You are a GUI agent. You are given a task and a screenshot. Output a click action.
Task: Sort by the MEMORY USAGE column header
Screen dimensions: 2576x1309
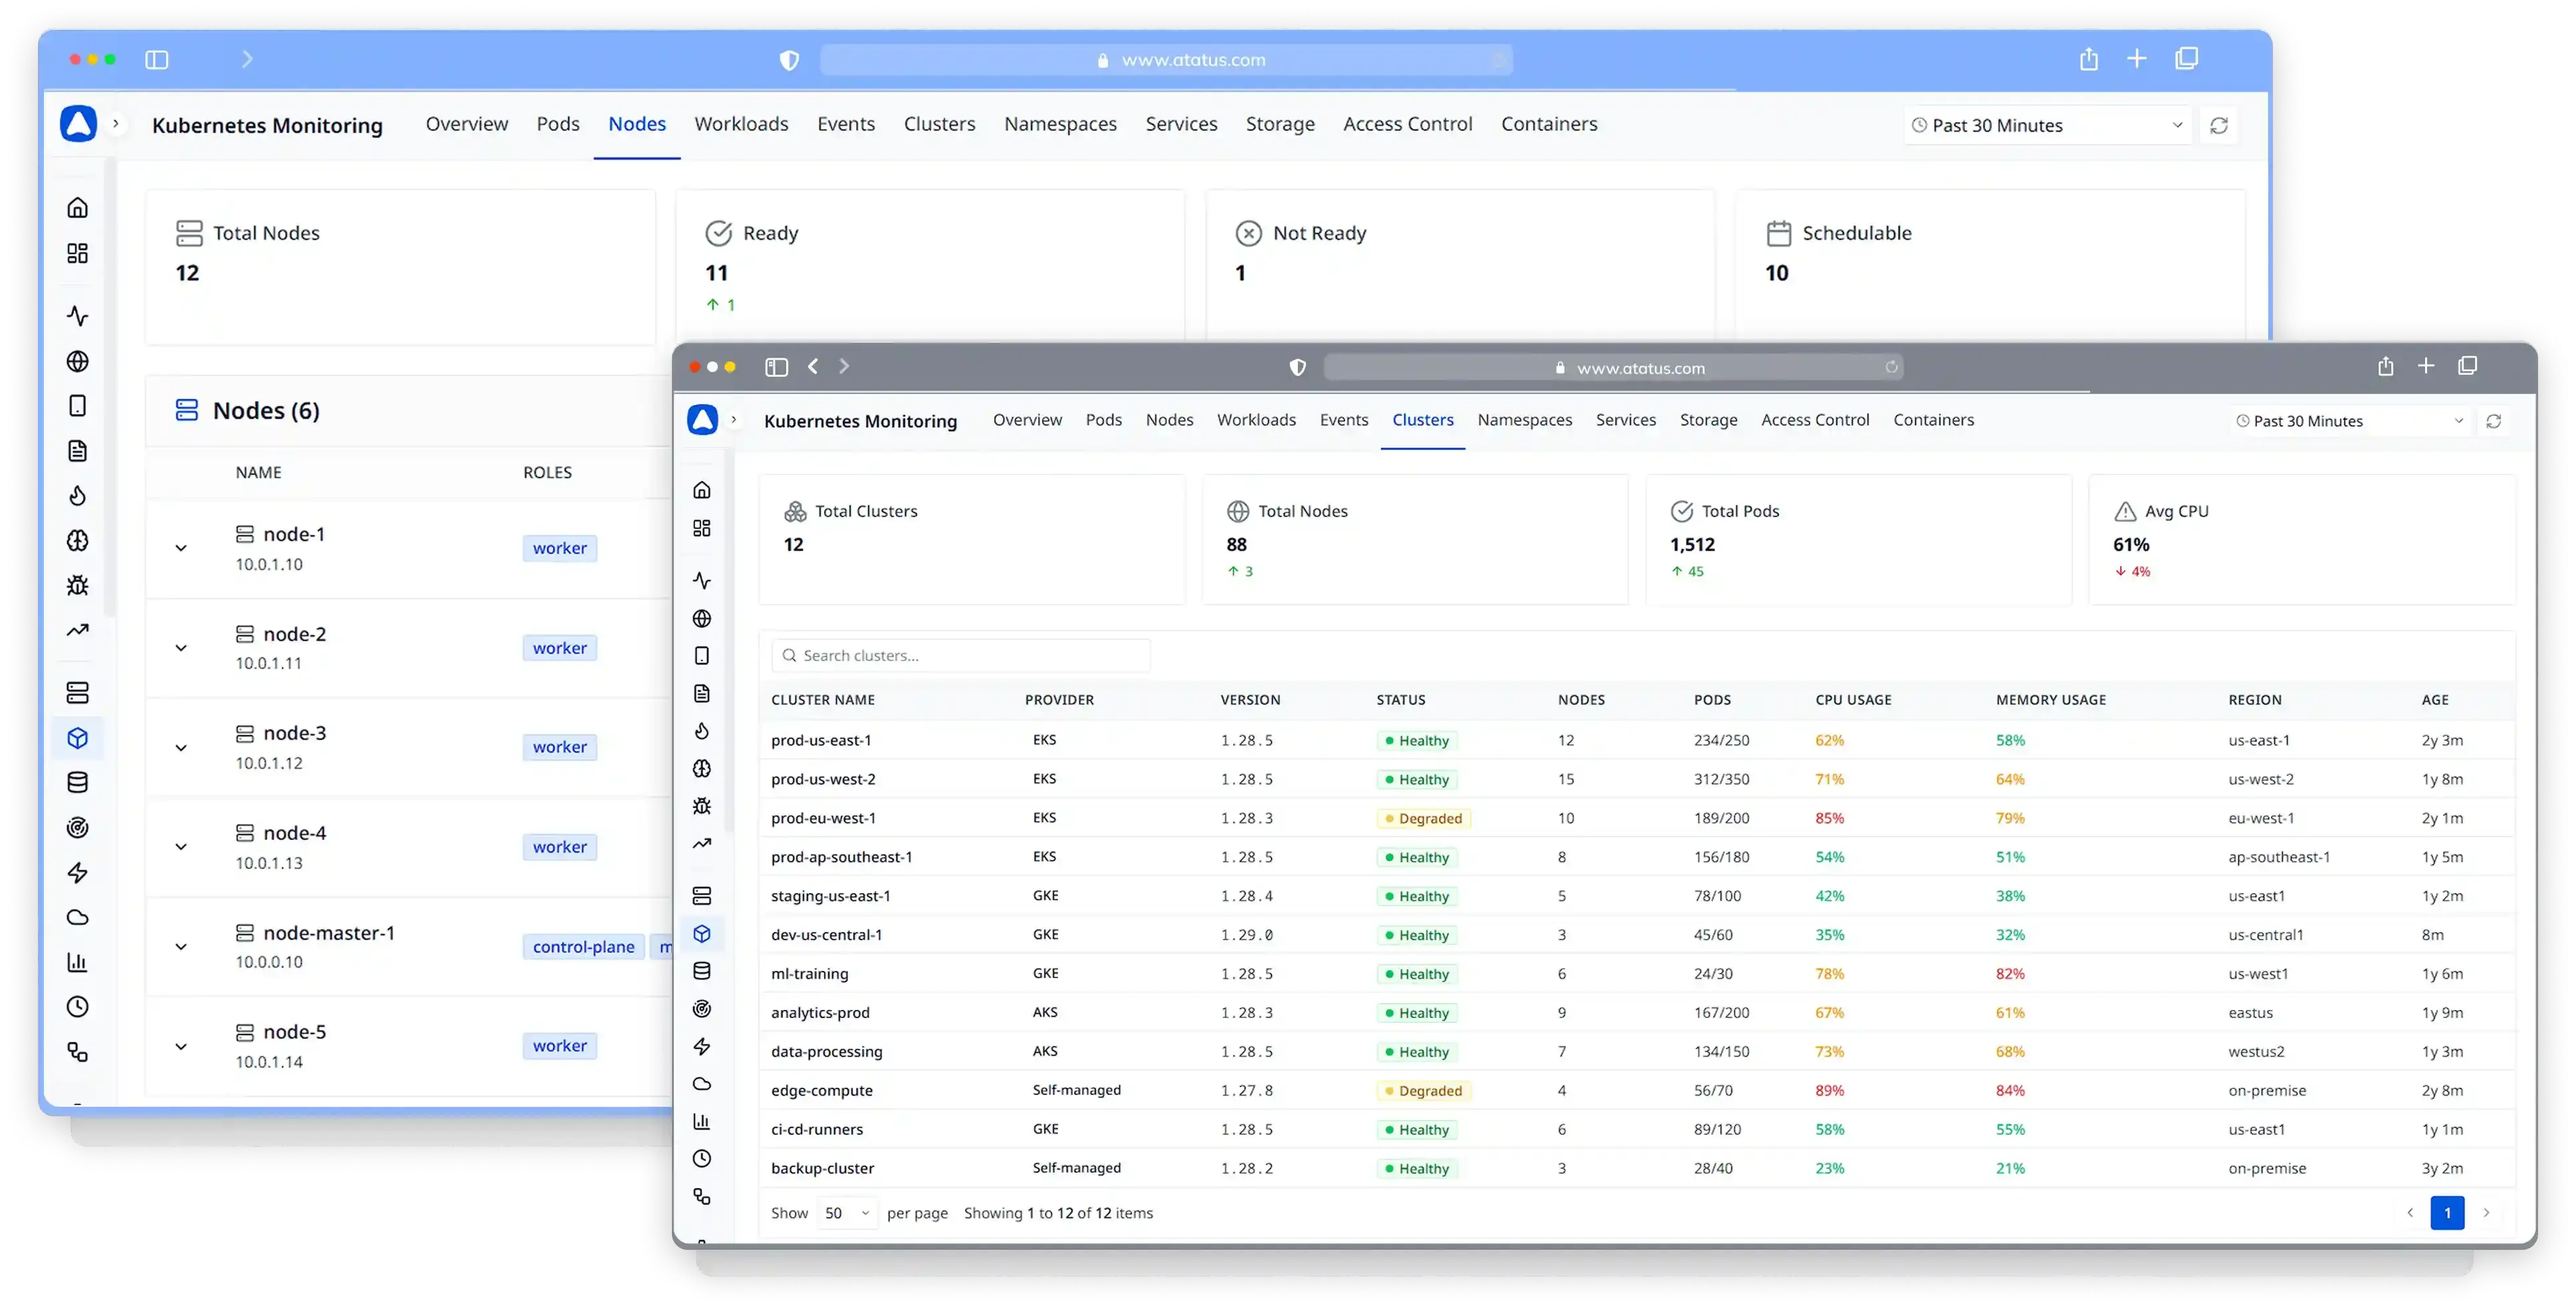pyautogui.click(x=2050, y=700)
